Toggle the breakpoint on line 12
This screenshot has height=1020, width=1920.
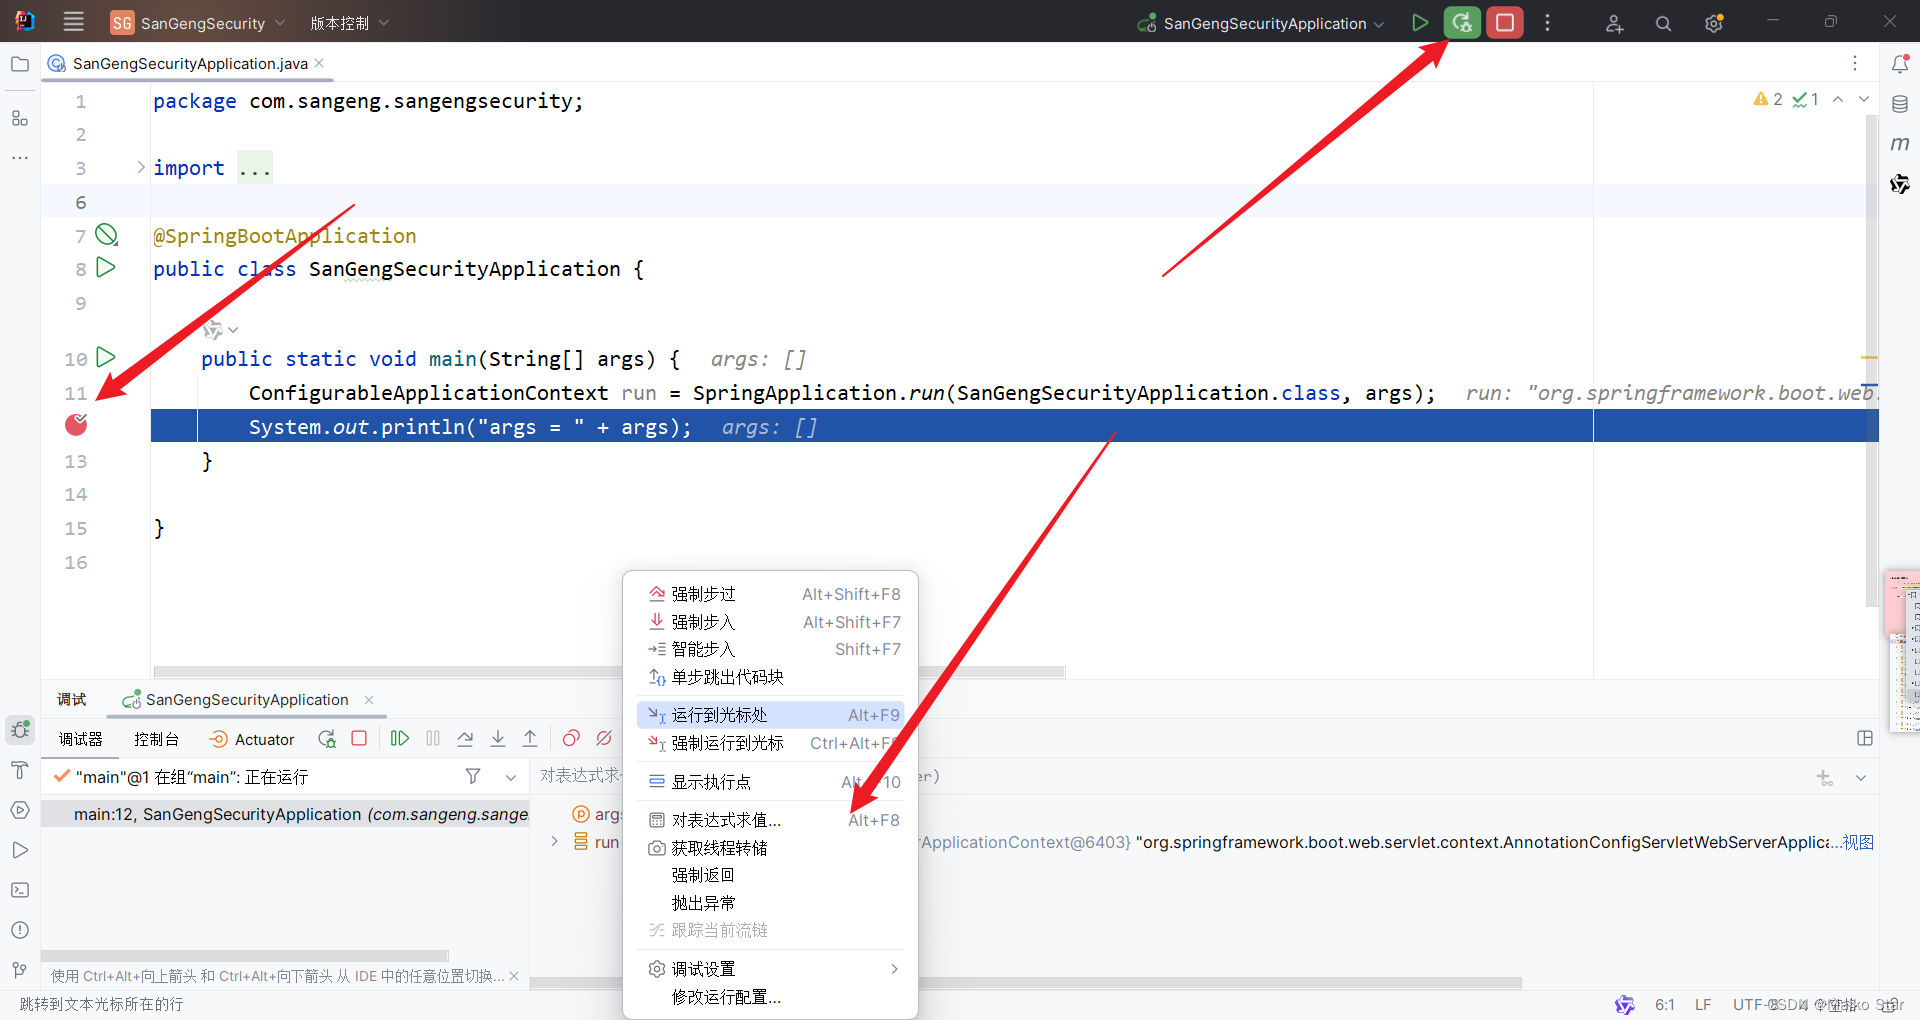(76, 425)
